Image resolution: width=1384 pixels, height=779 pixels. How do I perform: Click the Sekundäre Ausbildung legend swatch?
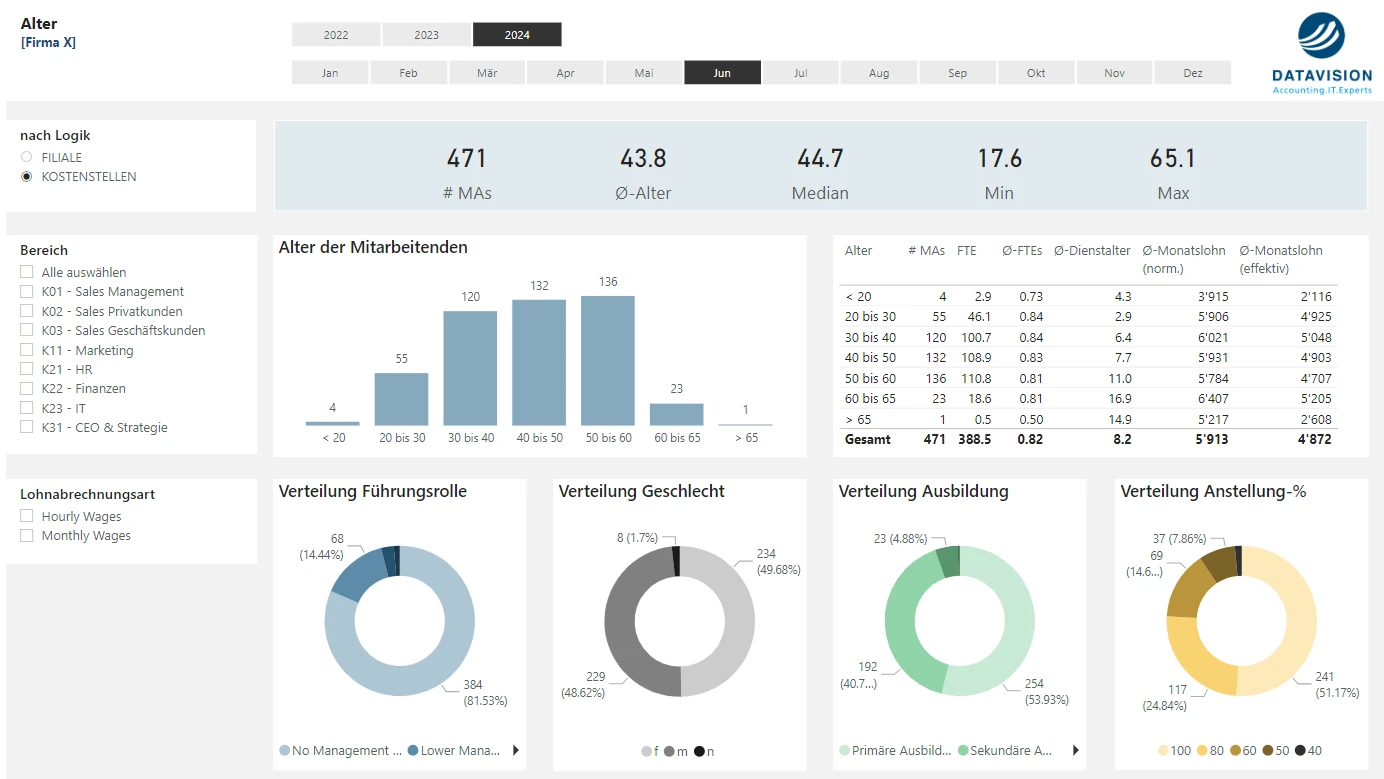point(963,751)
